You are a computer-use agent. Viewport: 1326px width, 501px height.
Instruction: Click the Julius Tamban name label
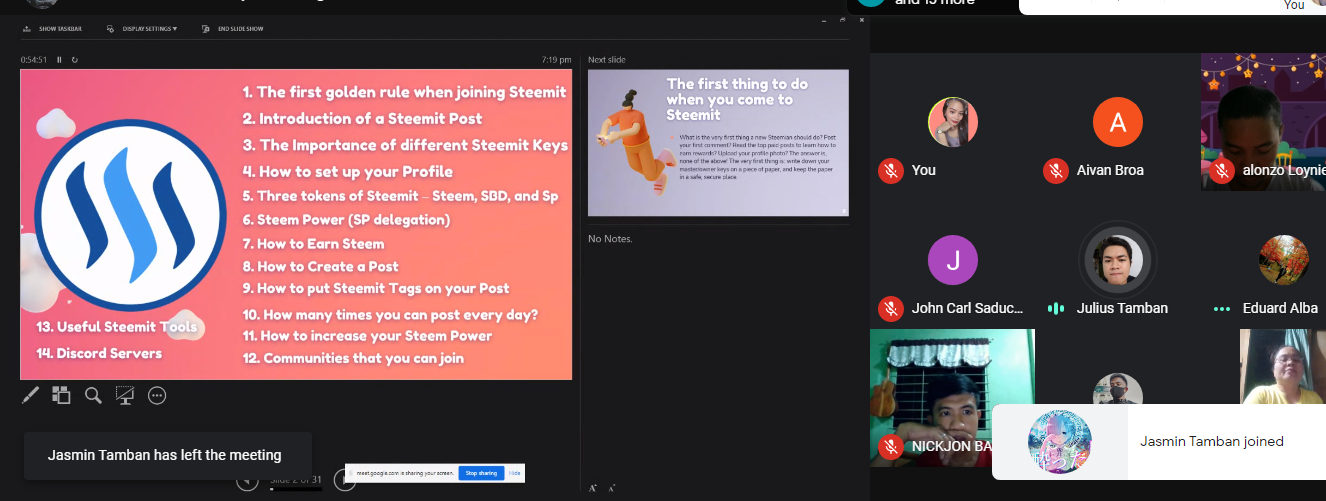1122,308
